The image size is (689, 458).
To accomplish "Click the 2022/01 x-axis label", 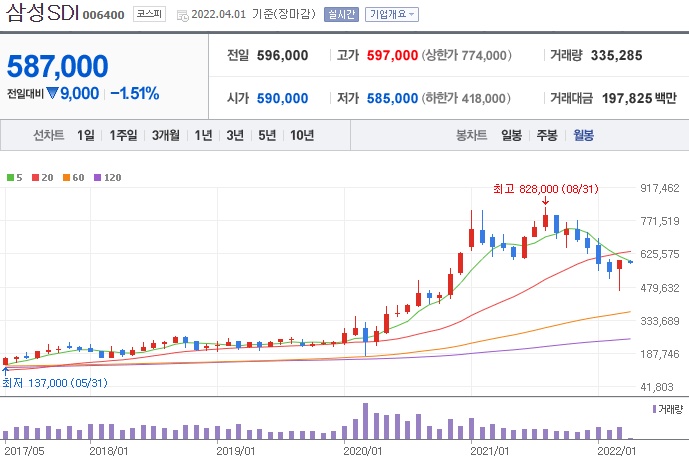I will 616,451.
